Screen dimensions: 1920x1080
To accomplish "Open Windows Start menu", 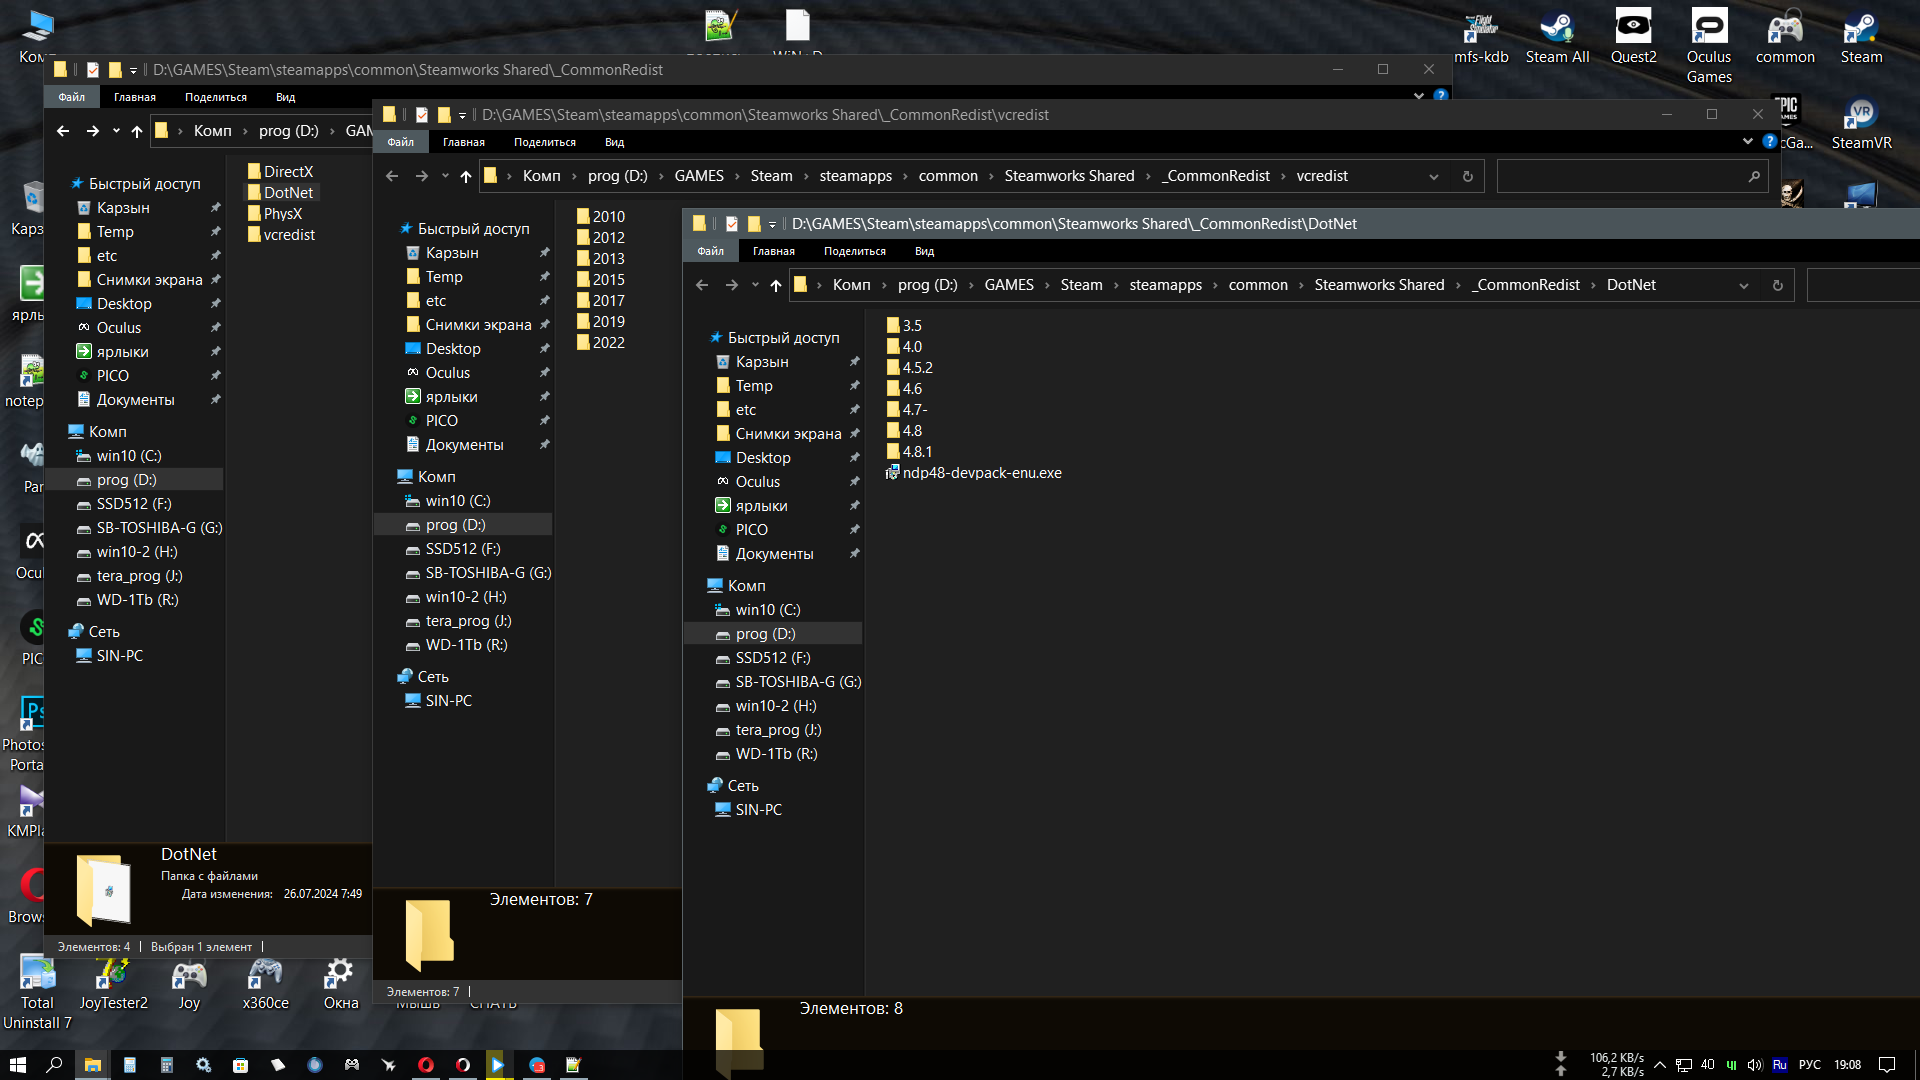I will 17,1065.
